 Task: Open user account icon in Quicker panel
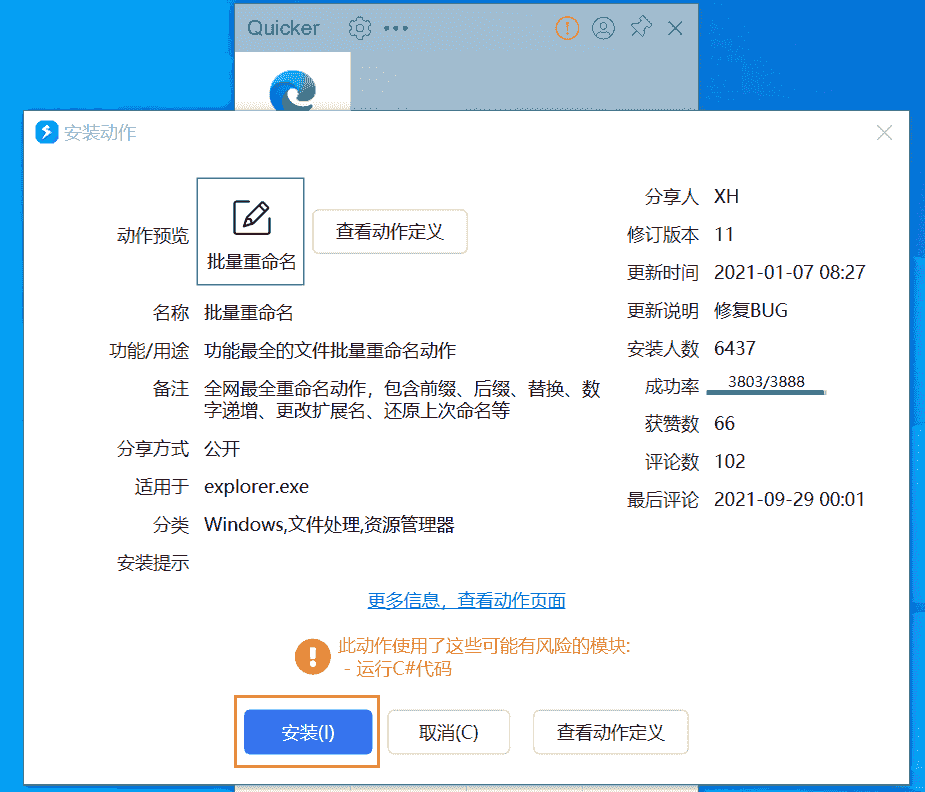[603, 28]
